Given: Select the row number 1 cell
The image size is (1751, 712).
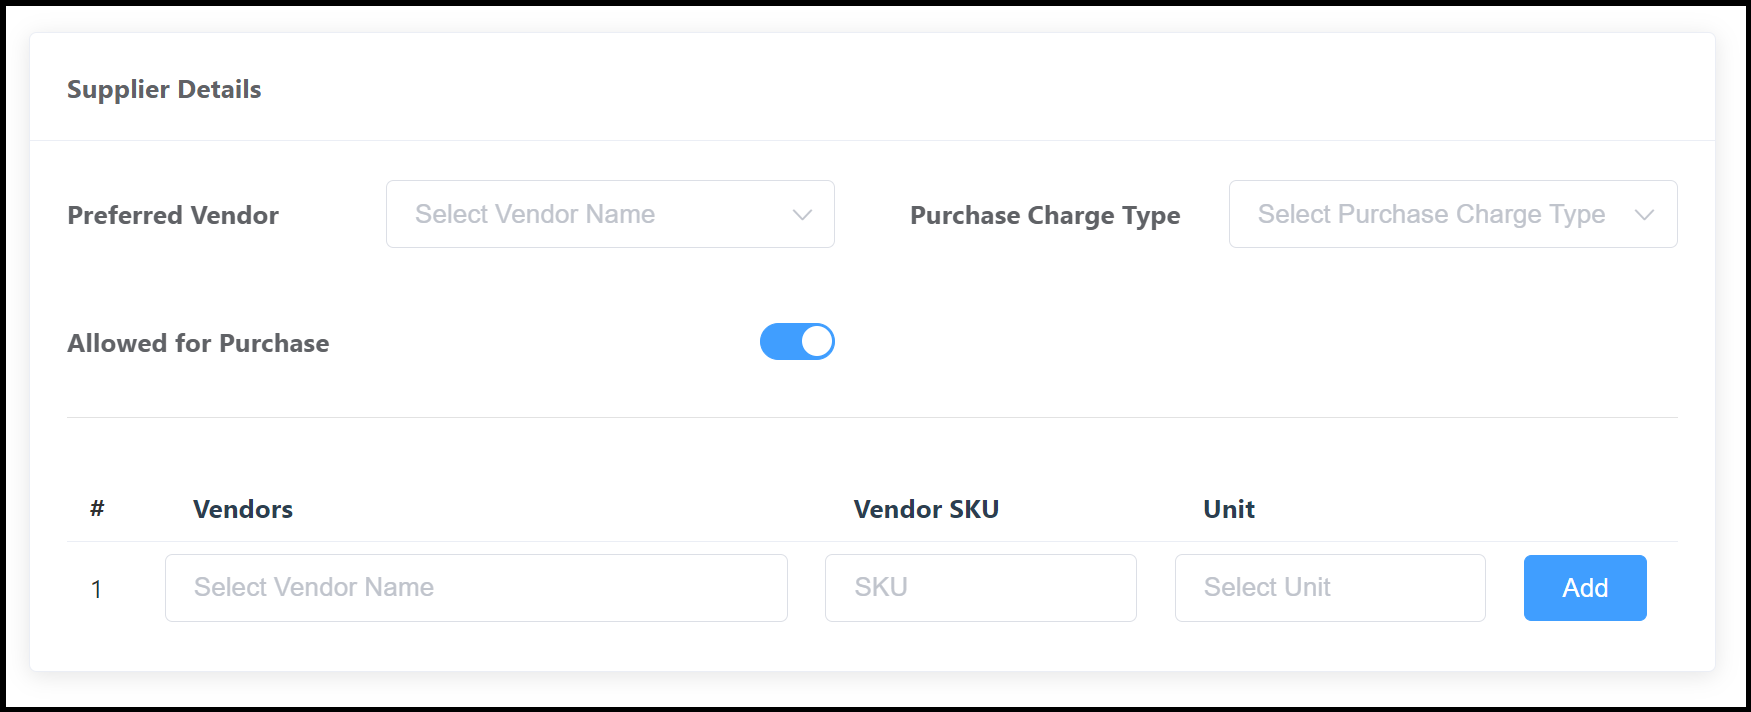Looking at the screenshot, I should [97, 588].
